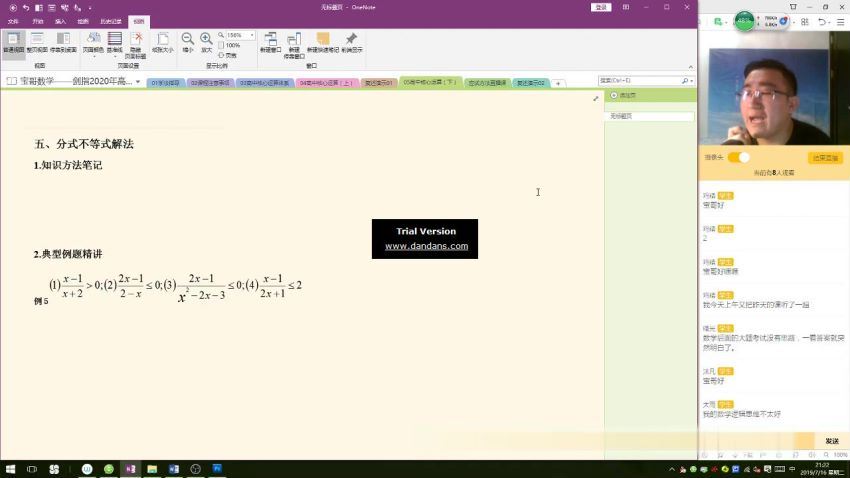Click the green circular network speed widget

[x=744, y=21]
